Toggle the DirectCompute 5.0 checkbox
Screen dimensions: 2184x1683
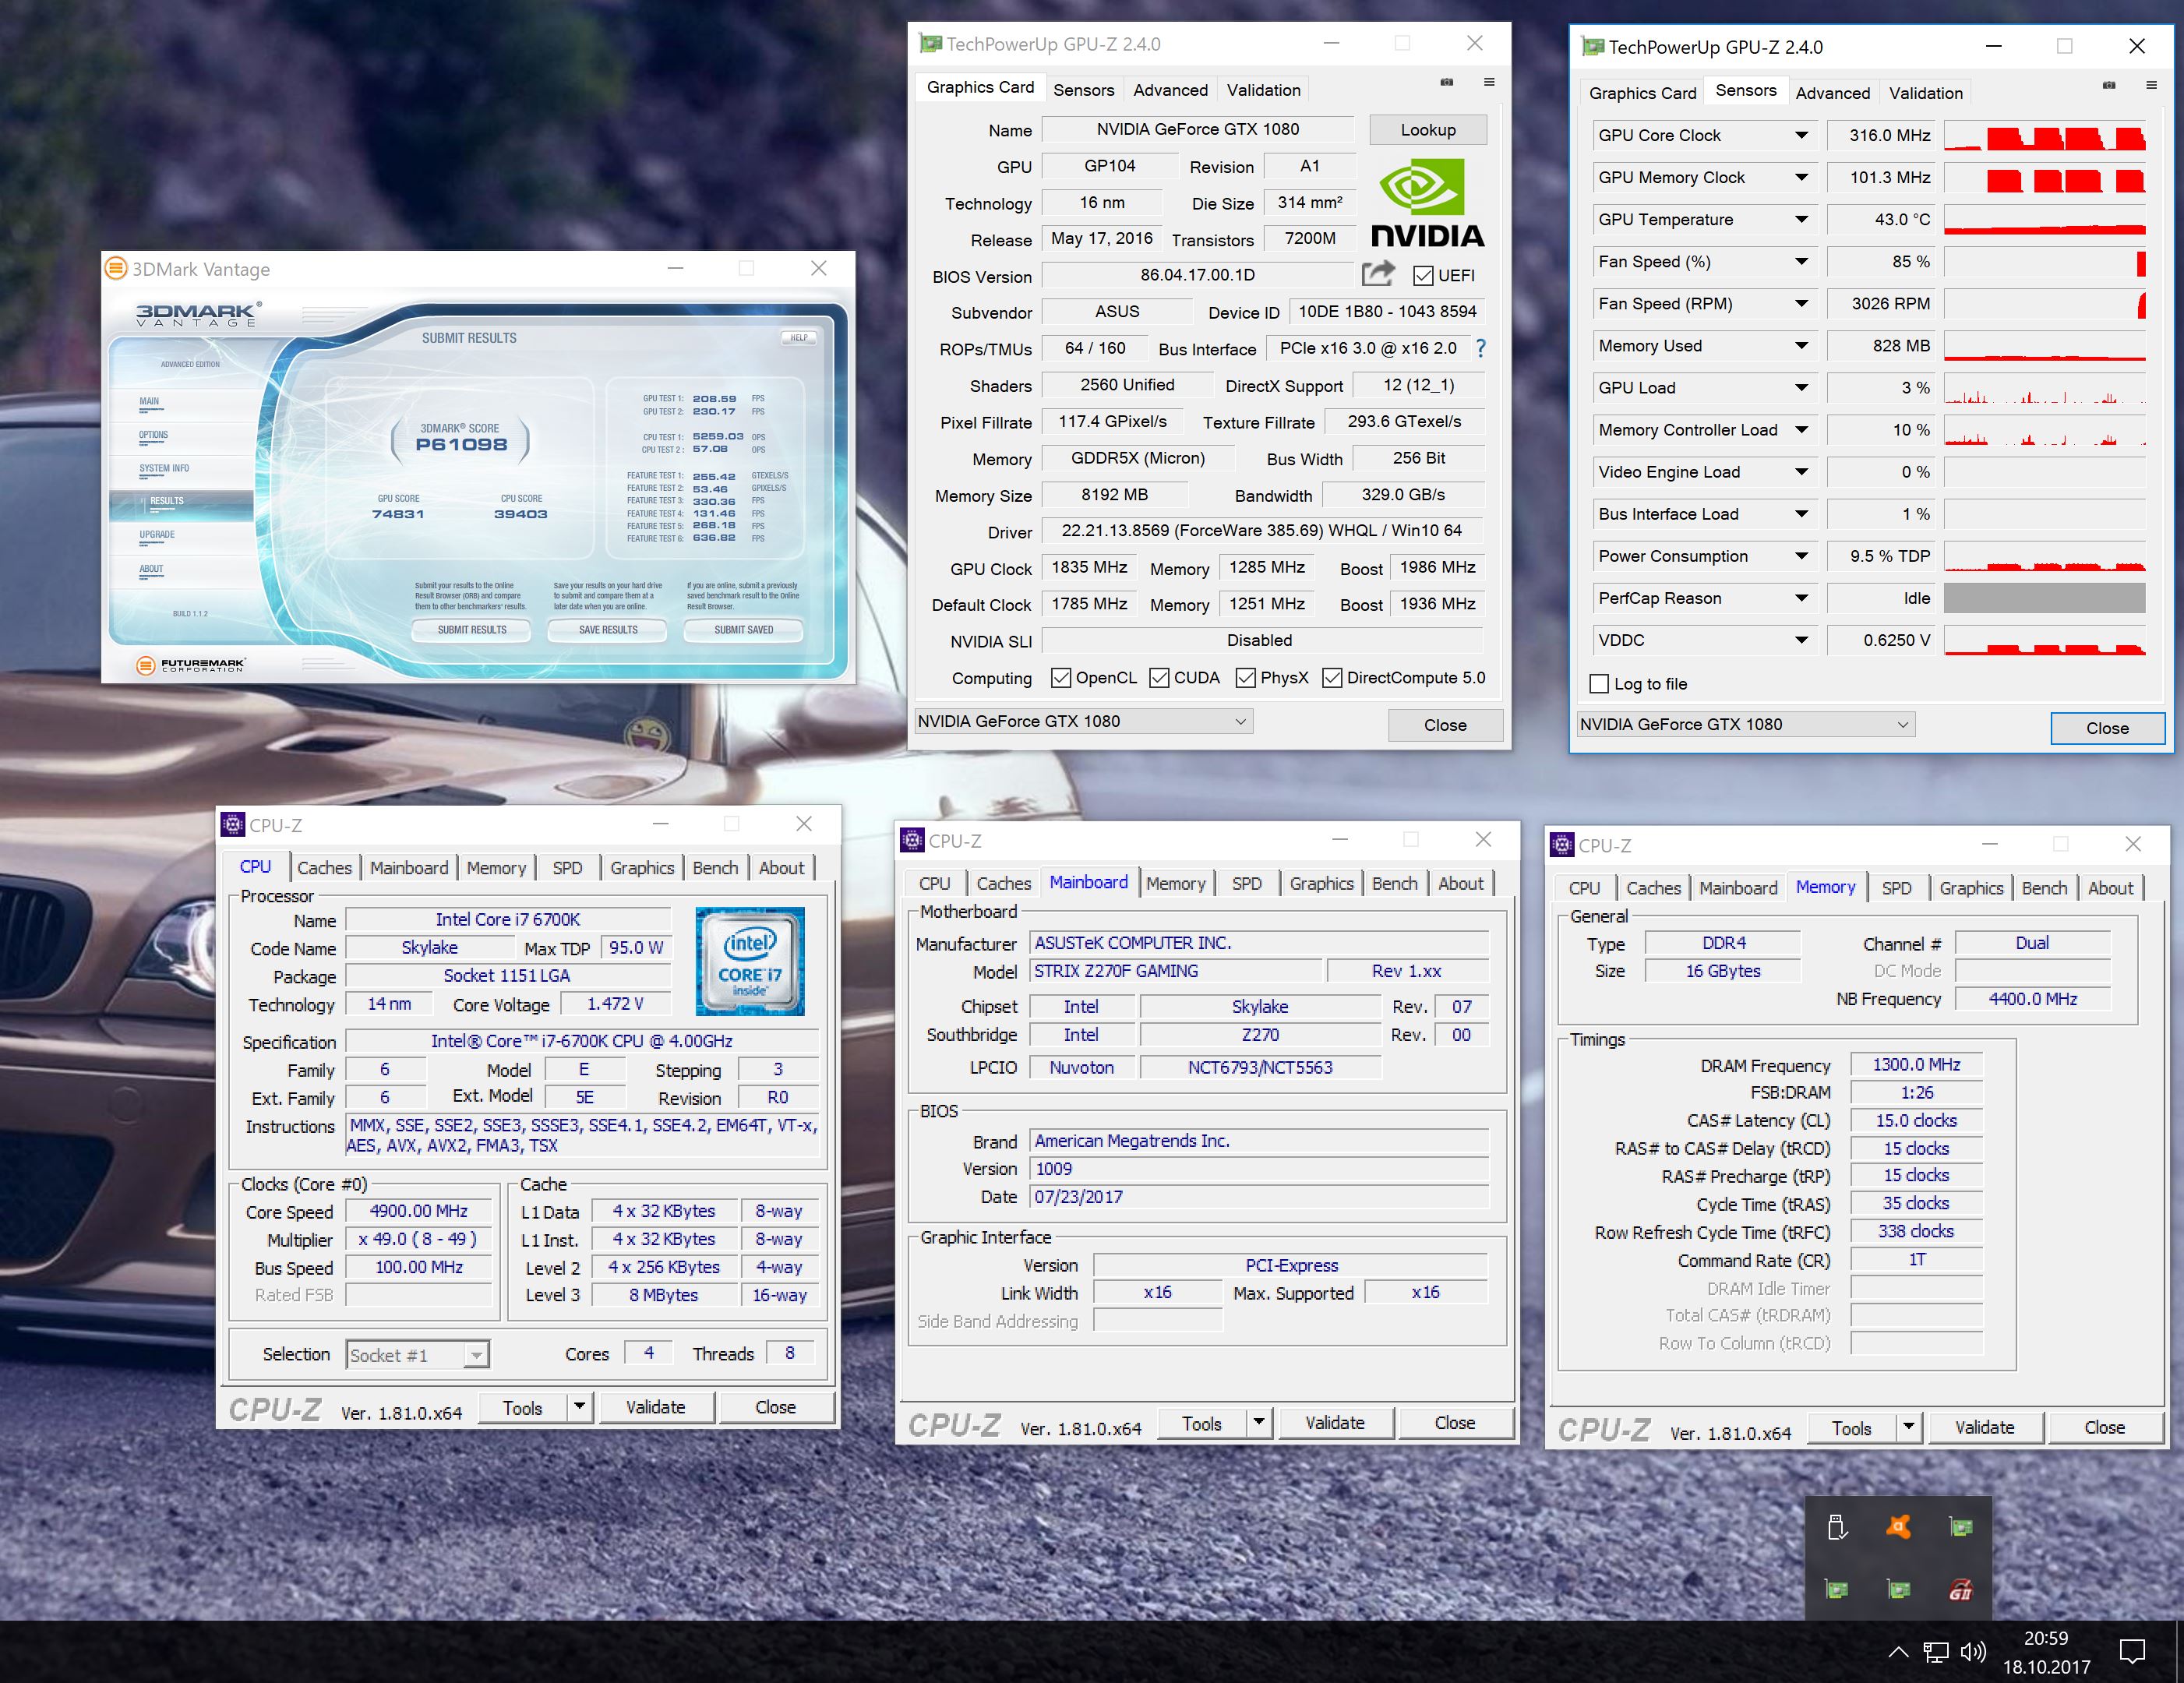[x=1332, y=677]
